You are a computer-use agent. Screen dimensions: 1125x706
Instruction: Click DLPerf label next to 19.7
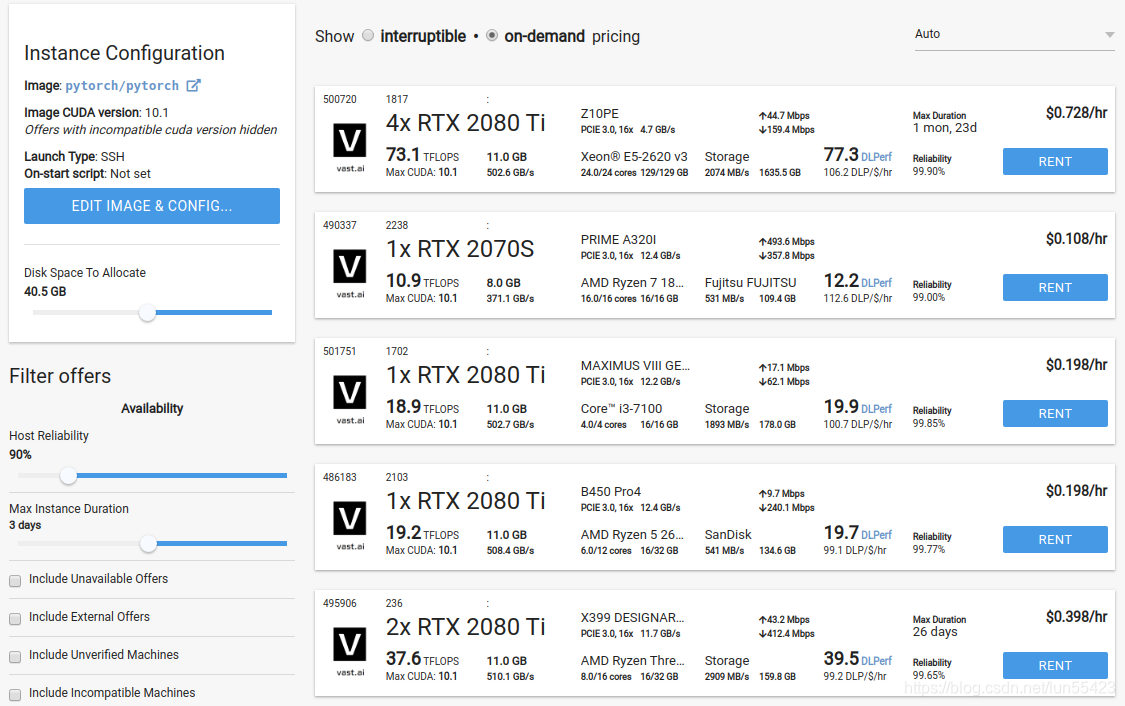coord(876,535)
